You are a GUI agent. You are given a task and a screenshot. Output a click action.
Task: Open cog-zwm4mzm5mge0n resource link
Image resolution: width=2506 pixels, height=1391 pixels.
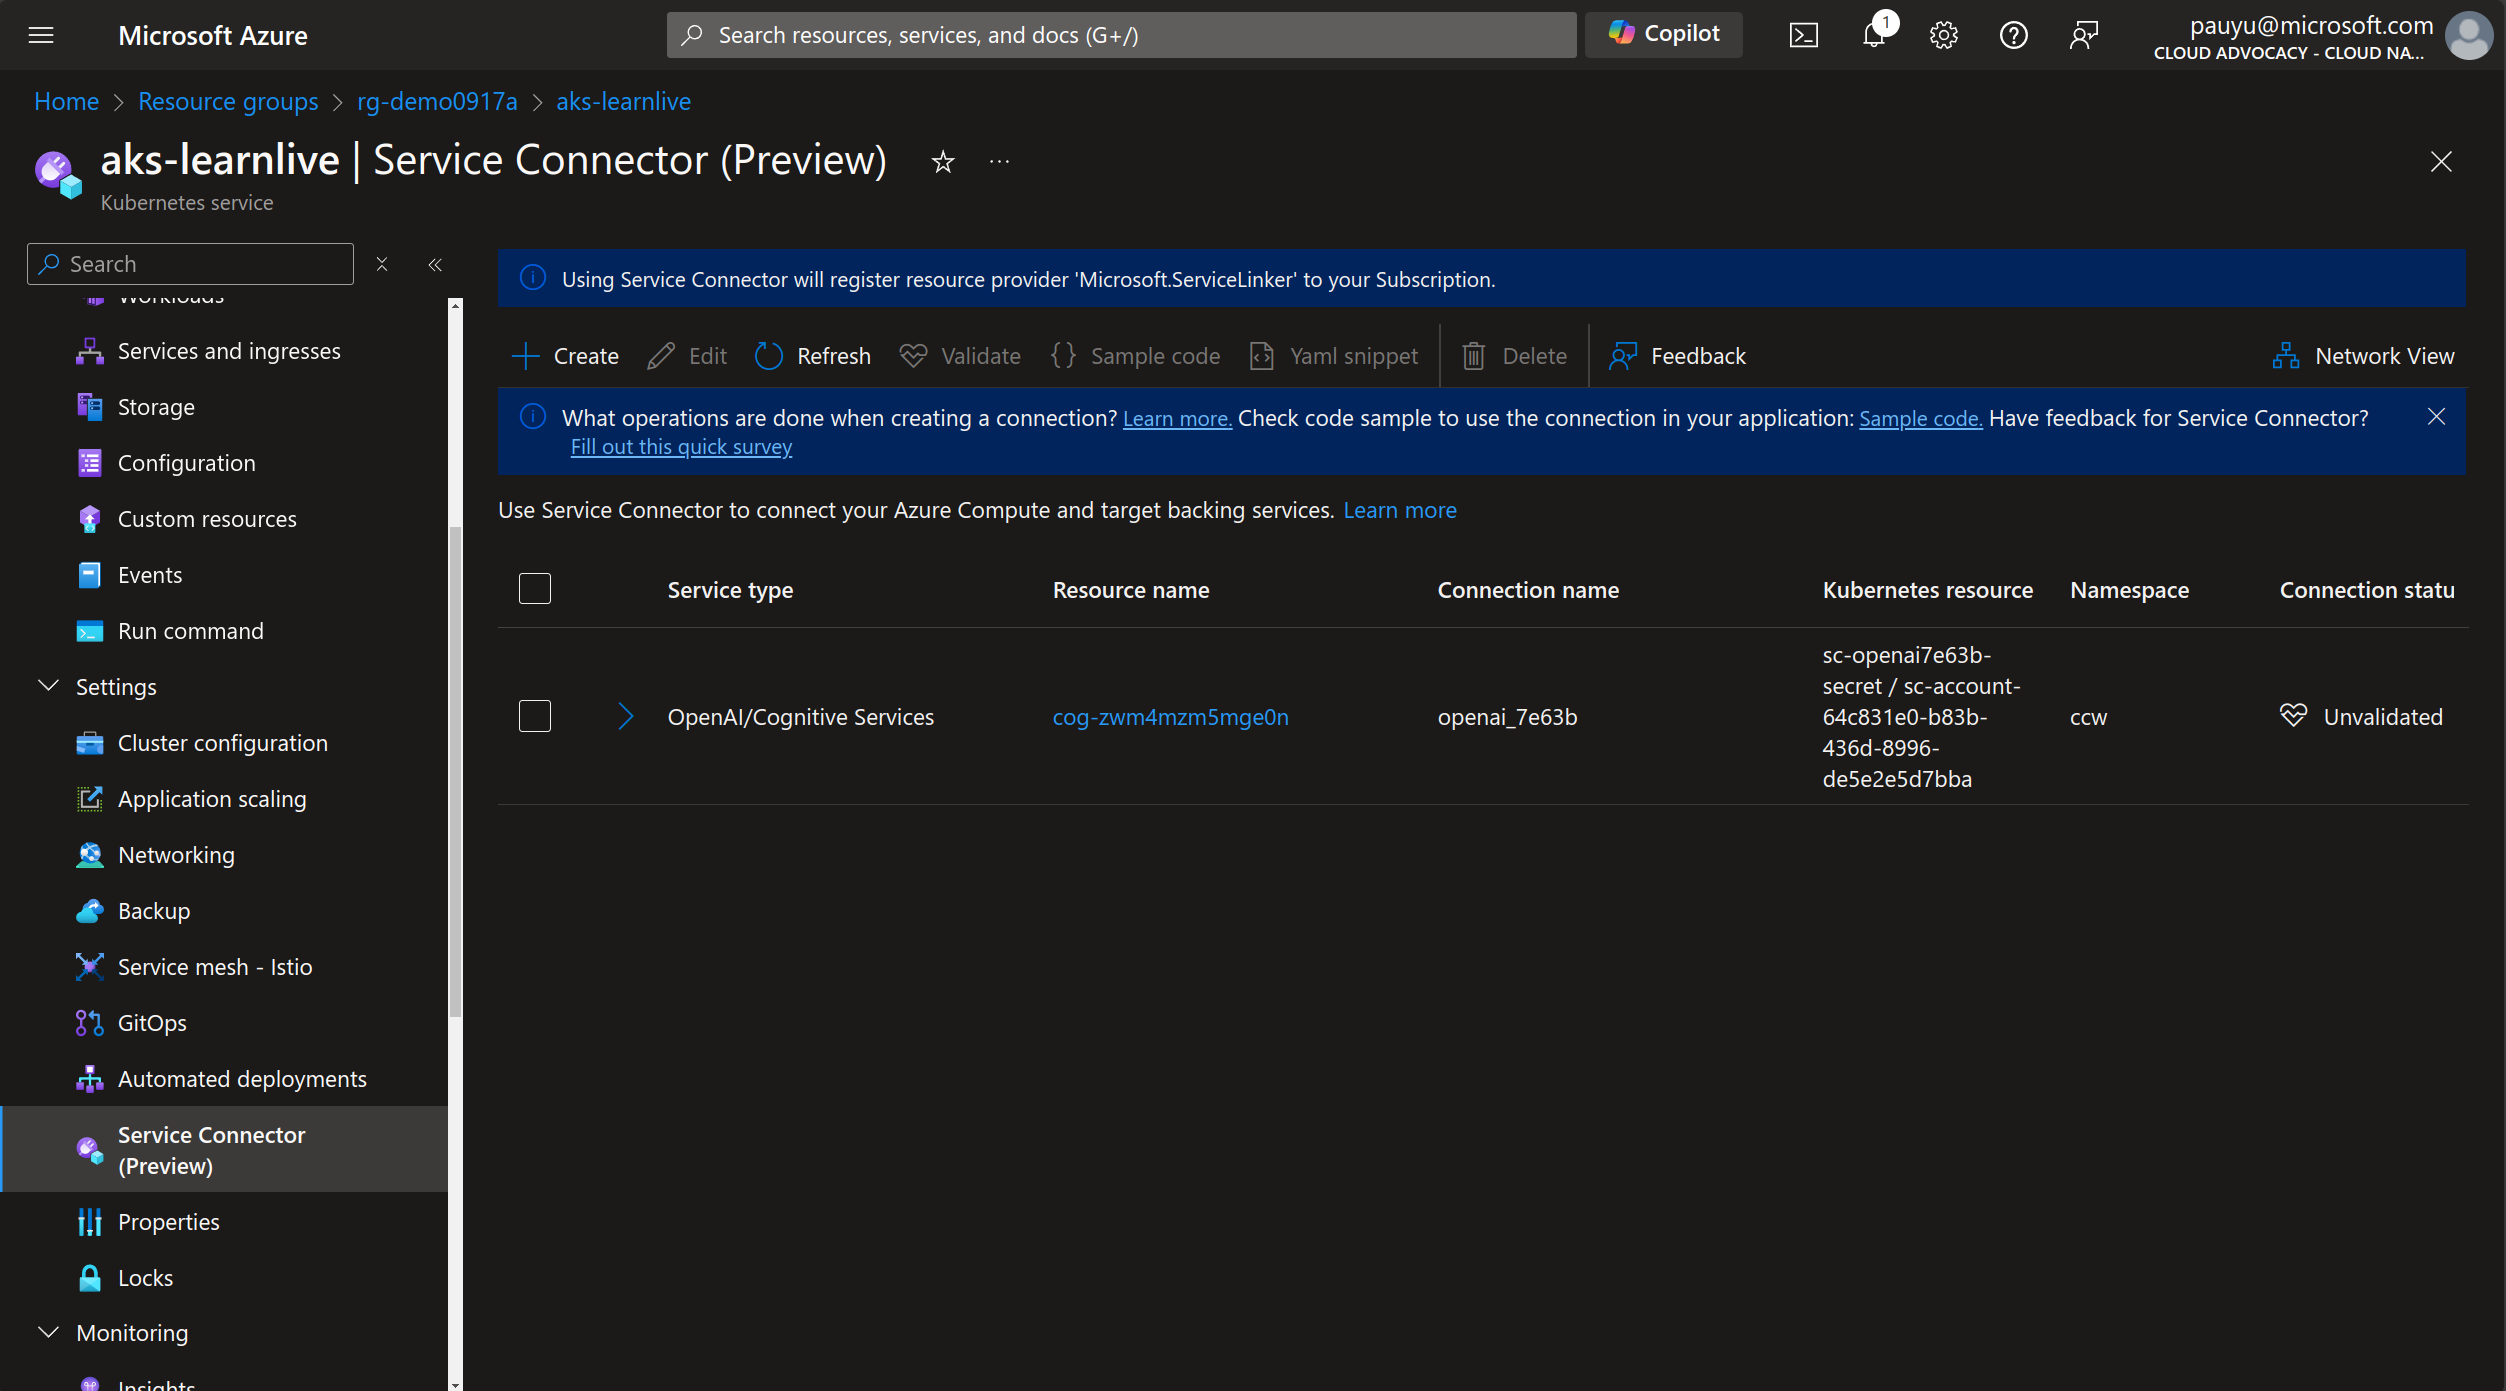1170,717
